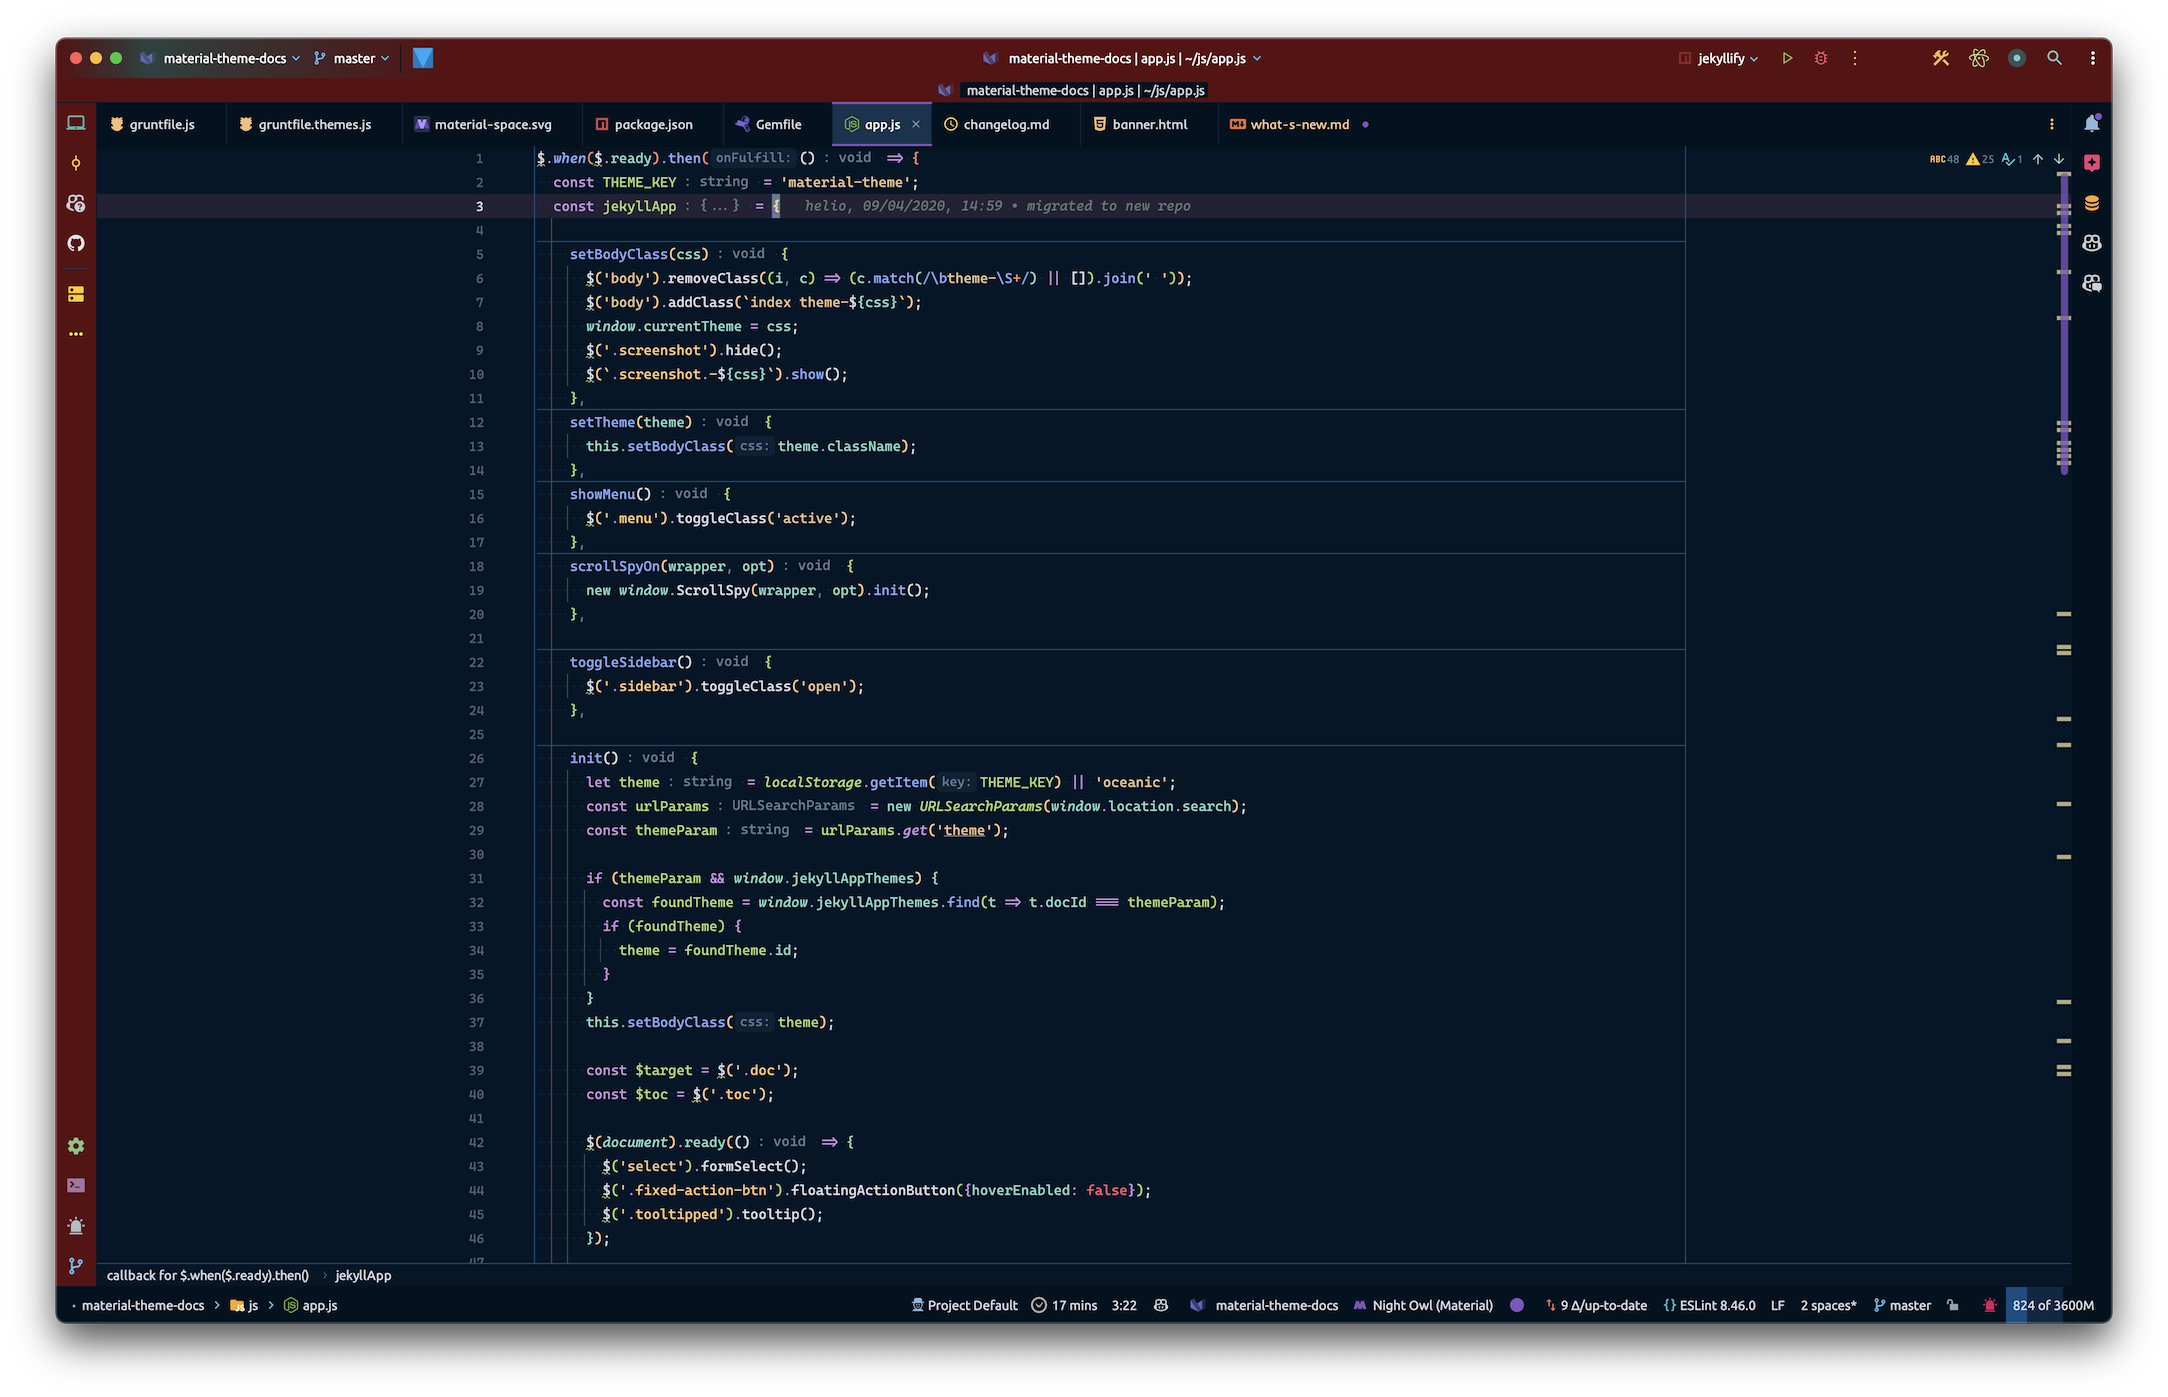Open notifications via the bell icon
Image resolution: width=2168 pixels, height=1397 pixels.
click(2092, 123)
